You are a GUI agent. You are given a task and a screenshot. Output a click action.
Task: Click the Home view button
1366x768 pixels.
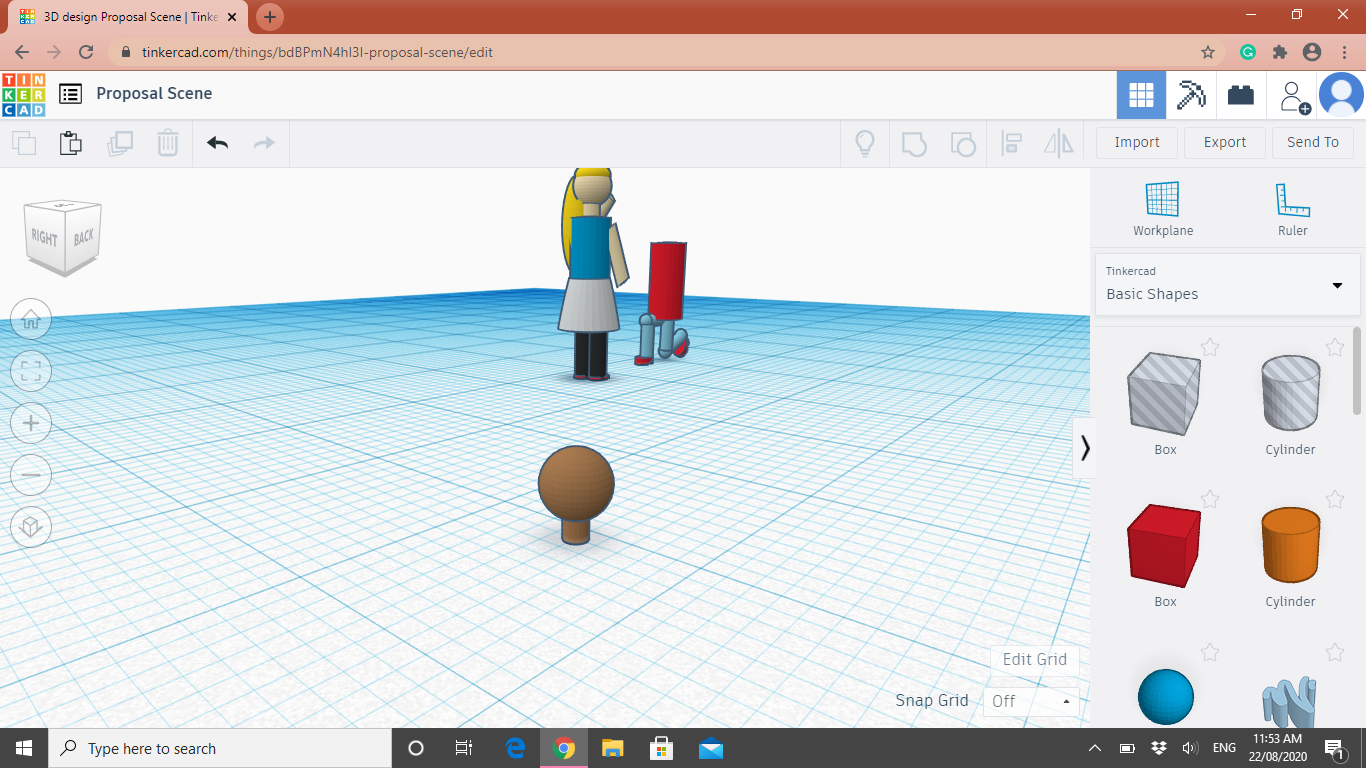(x=31, y=320)
